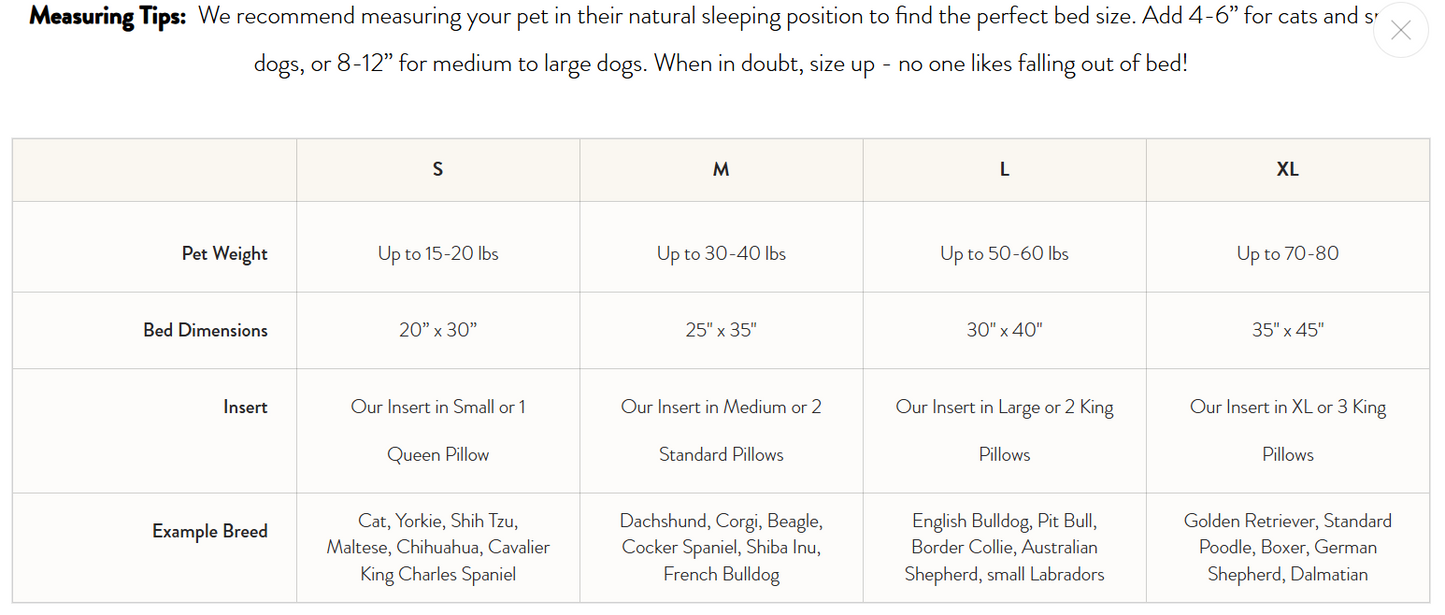Click the M size column header

[721, 170]
